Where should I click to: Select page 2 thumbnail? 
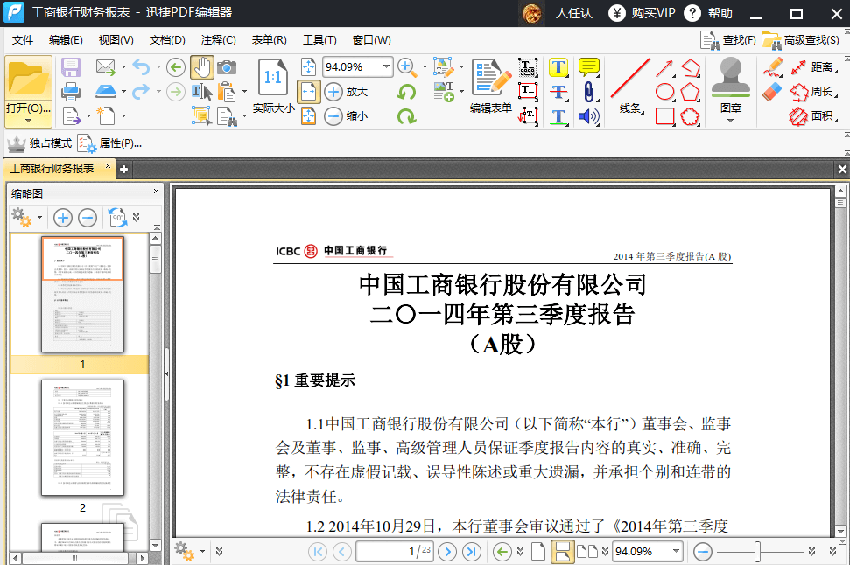[x=82, y=438]
